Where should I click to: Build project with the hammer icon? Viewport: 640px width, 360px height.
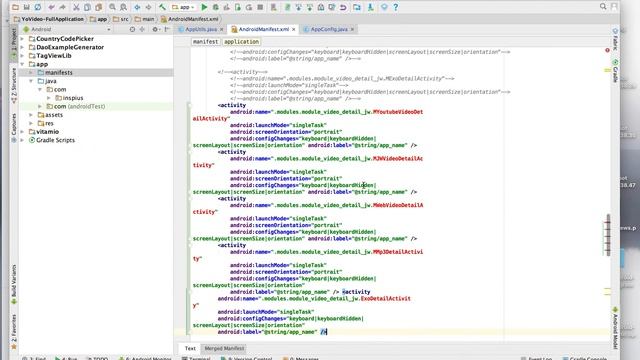point(162,7)
